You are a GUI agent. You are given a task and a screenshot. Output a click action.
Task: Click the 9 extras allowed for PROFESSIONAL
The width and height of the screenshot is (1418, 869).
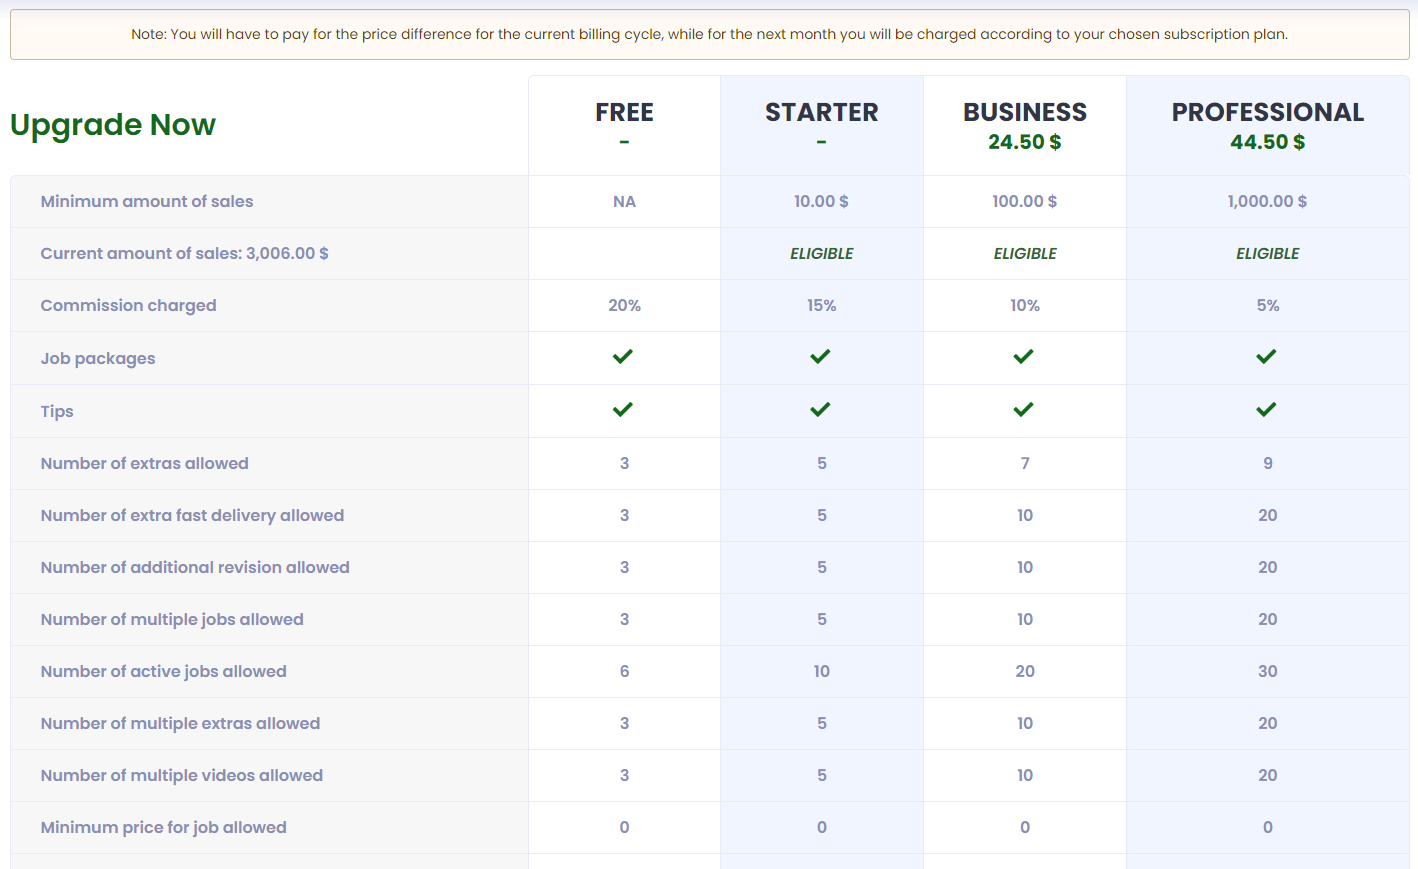pos(1268,464)
